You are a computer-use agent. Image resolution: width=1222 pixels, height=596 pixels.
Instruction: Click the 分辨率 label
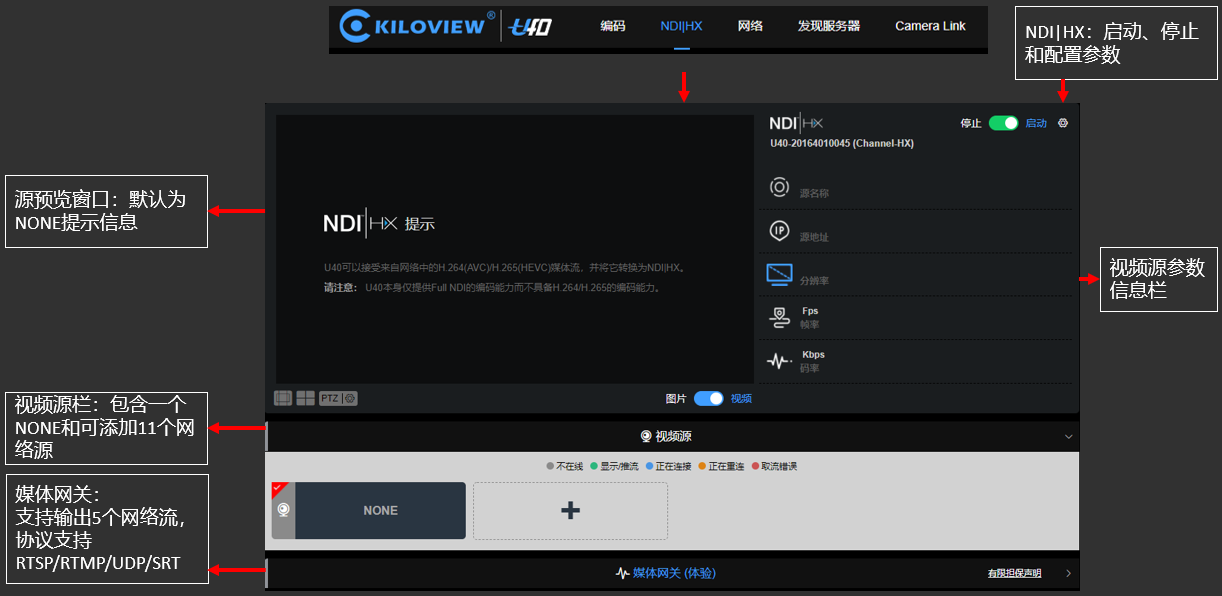tap(814, 281)
